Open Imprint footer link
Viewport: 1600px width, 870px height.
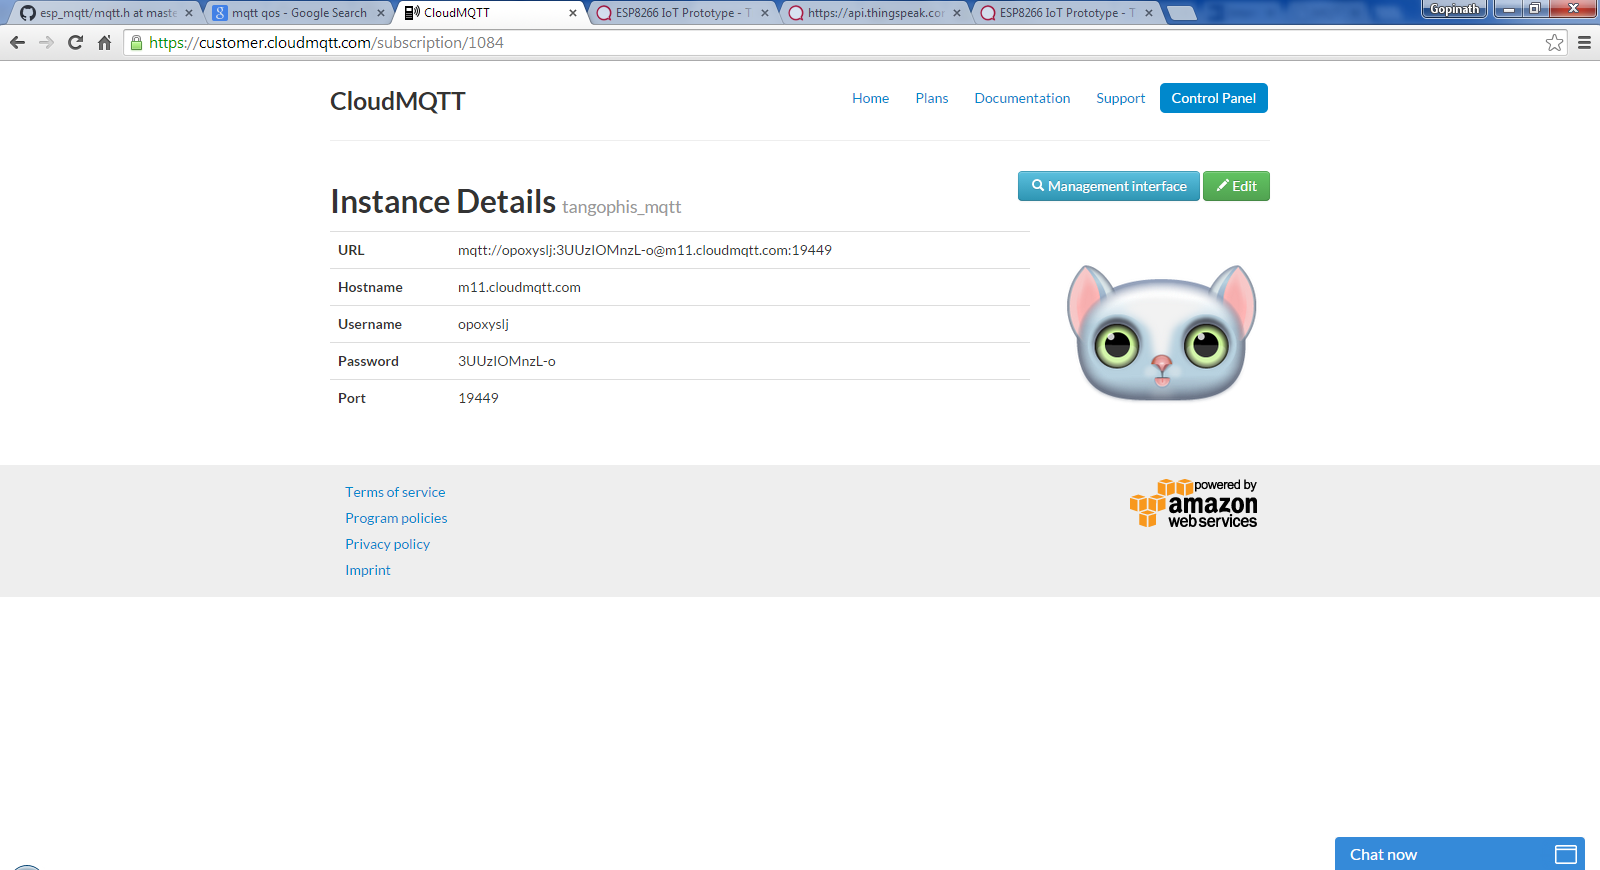coord(368,570)
